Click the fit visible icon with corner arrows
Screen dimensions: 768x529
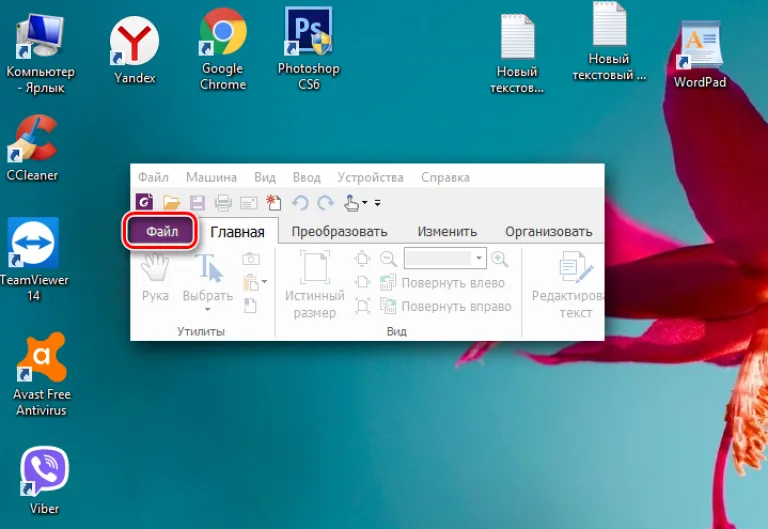[362, 306]
